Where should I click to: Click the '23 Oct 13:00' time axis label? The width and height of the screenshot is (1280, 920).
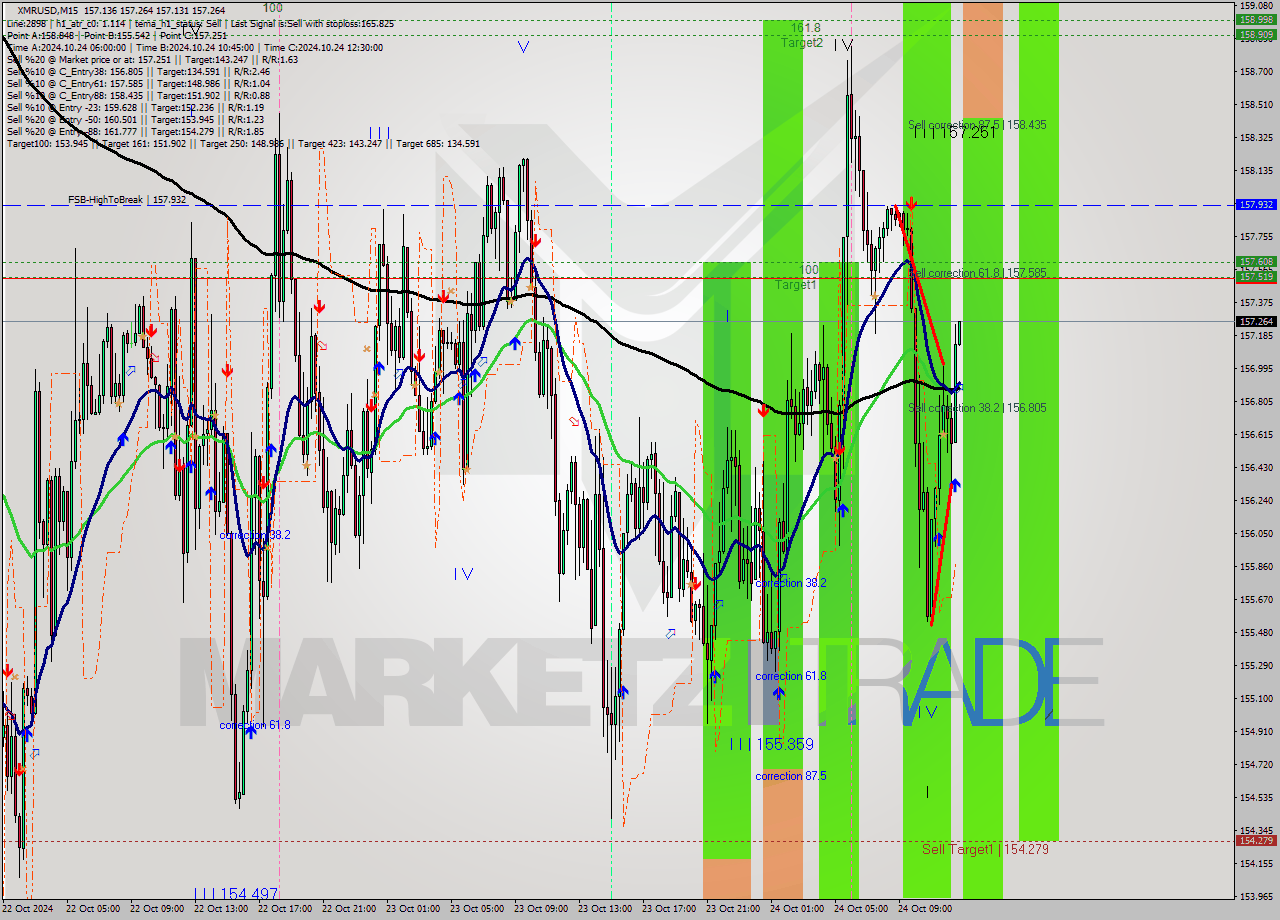tap(604, 909)
